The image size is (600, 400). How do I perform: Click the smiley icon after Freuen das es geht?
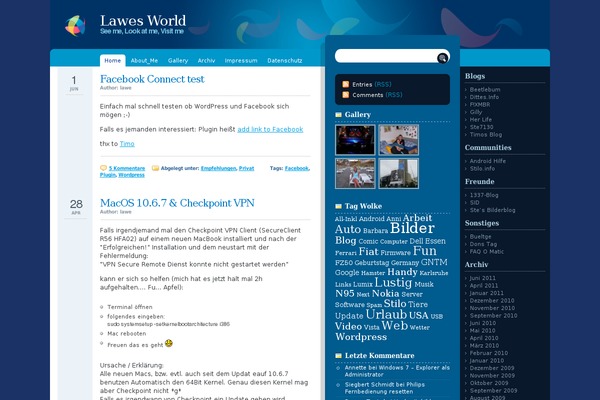tap(169, 343)
